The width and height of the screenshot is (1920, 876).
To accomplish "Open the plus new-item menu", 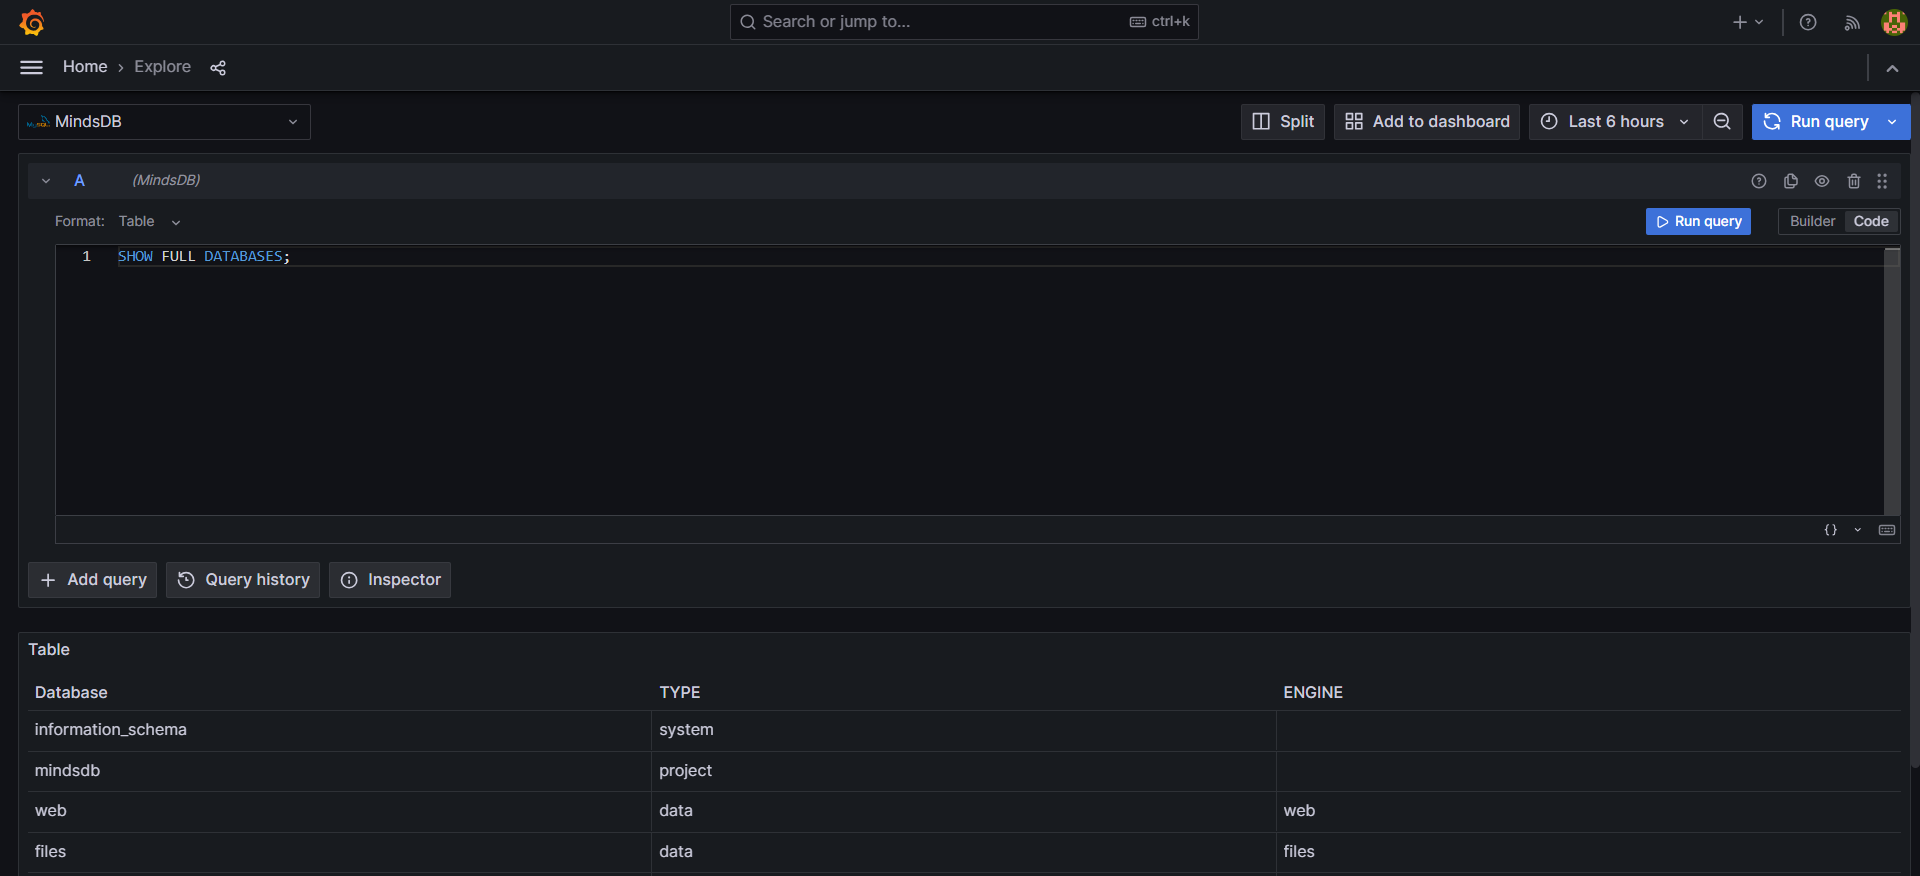I will (1748, 22).
